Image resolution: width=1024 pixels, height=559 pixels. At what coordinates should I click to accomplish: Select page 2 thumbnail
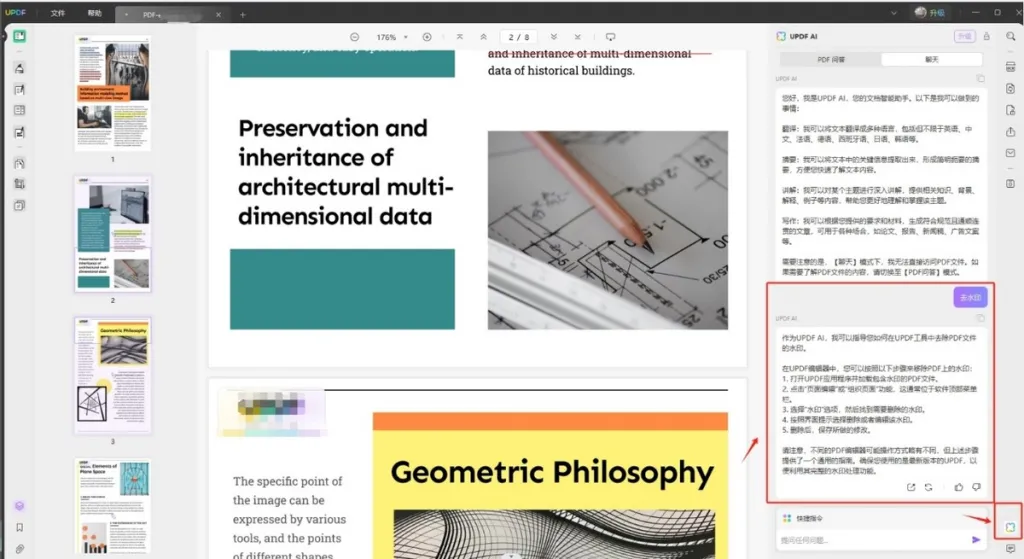tap(112, 234)
